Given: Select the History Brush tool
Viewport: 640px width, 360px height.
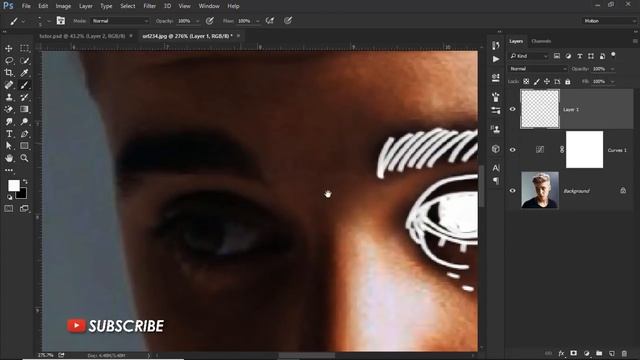Looking at the screenshot, I should tap(24, 97).
